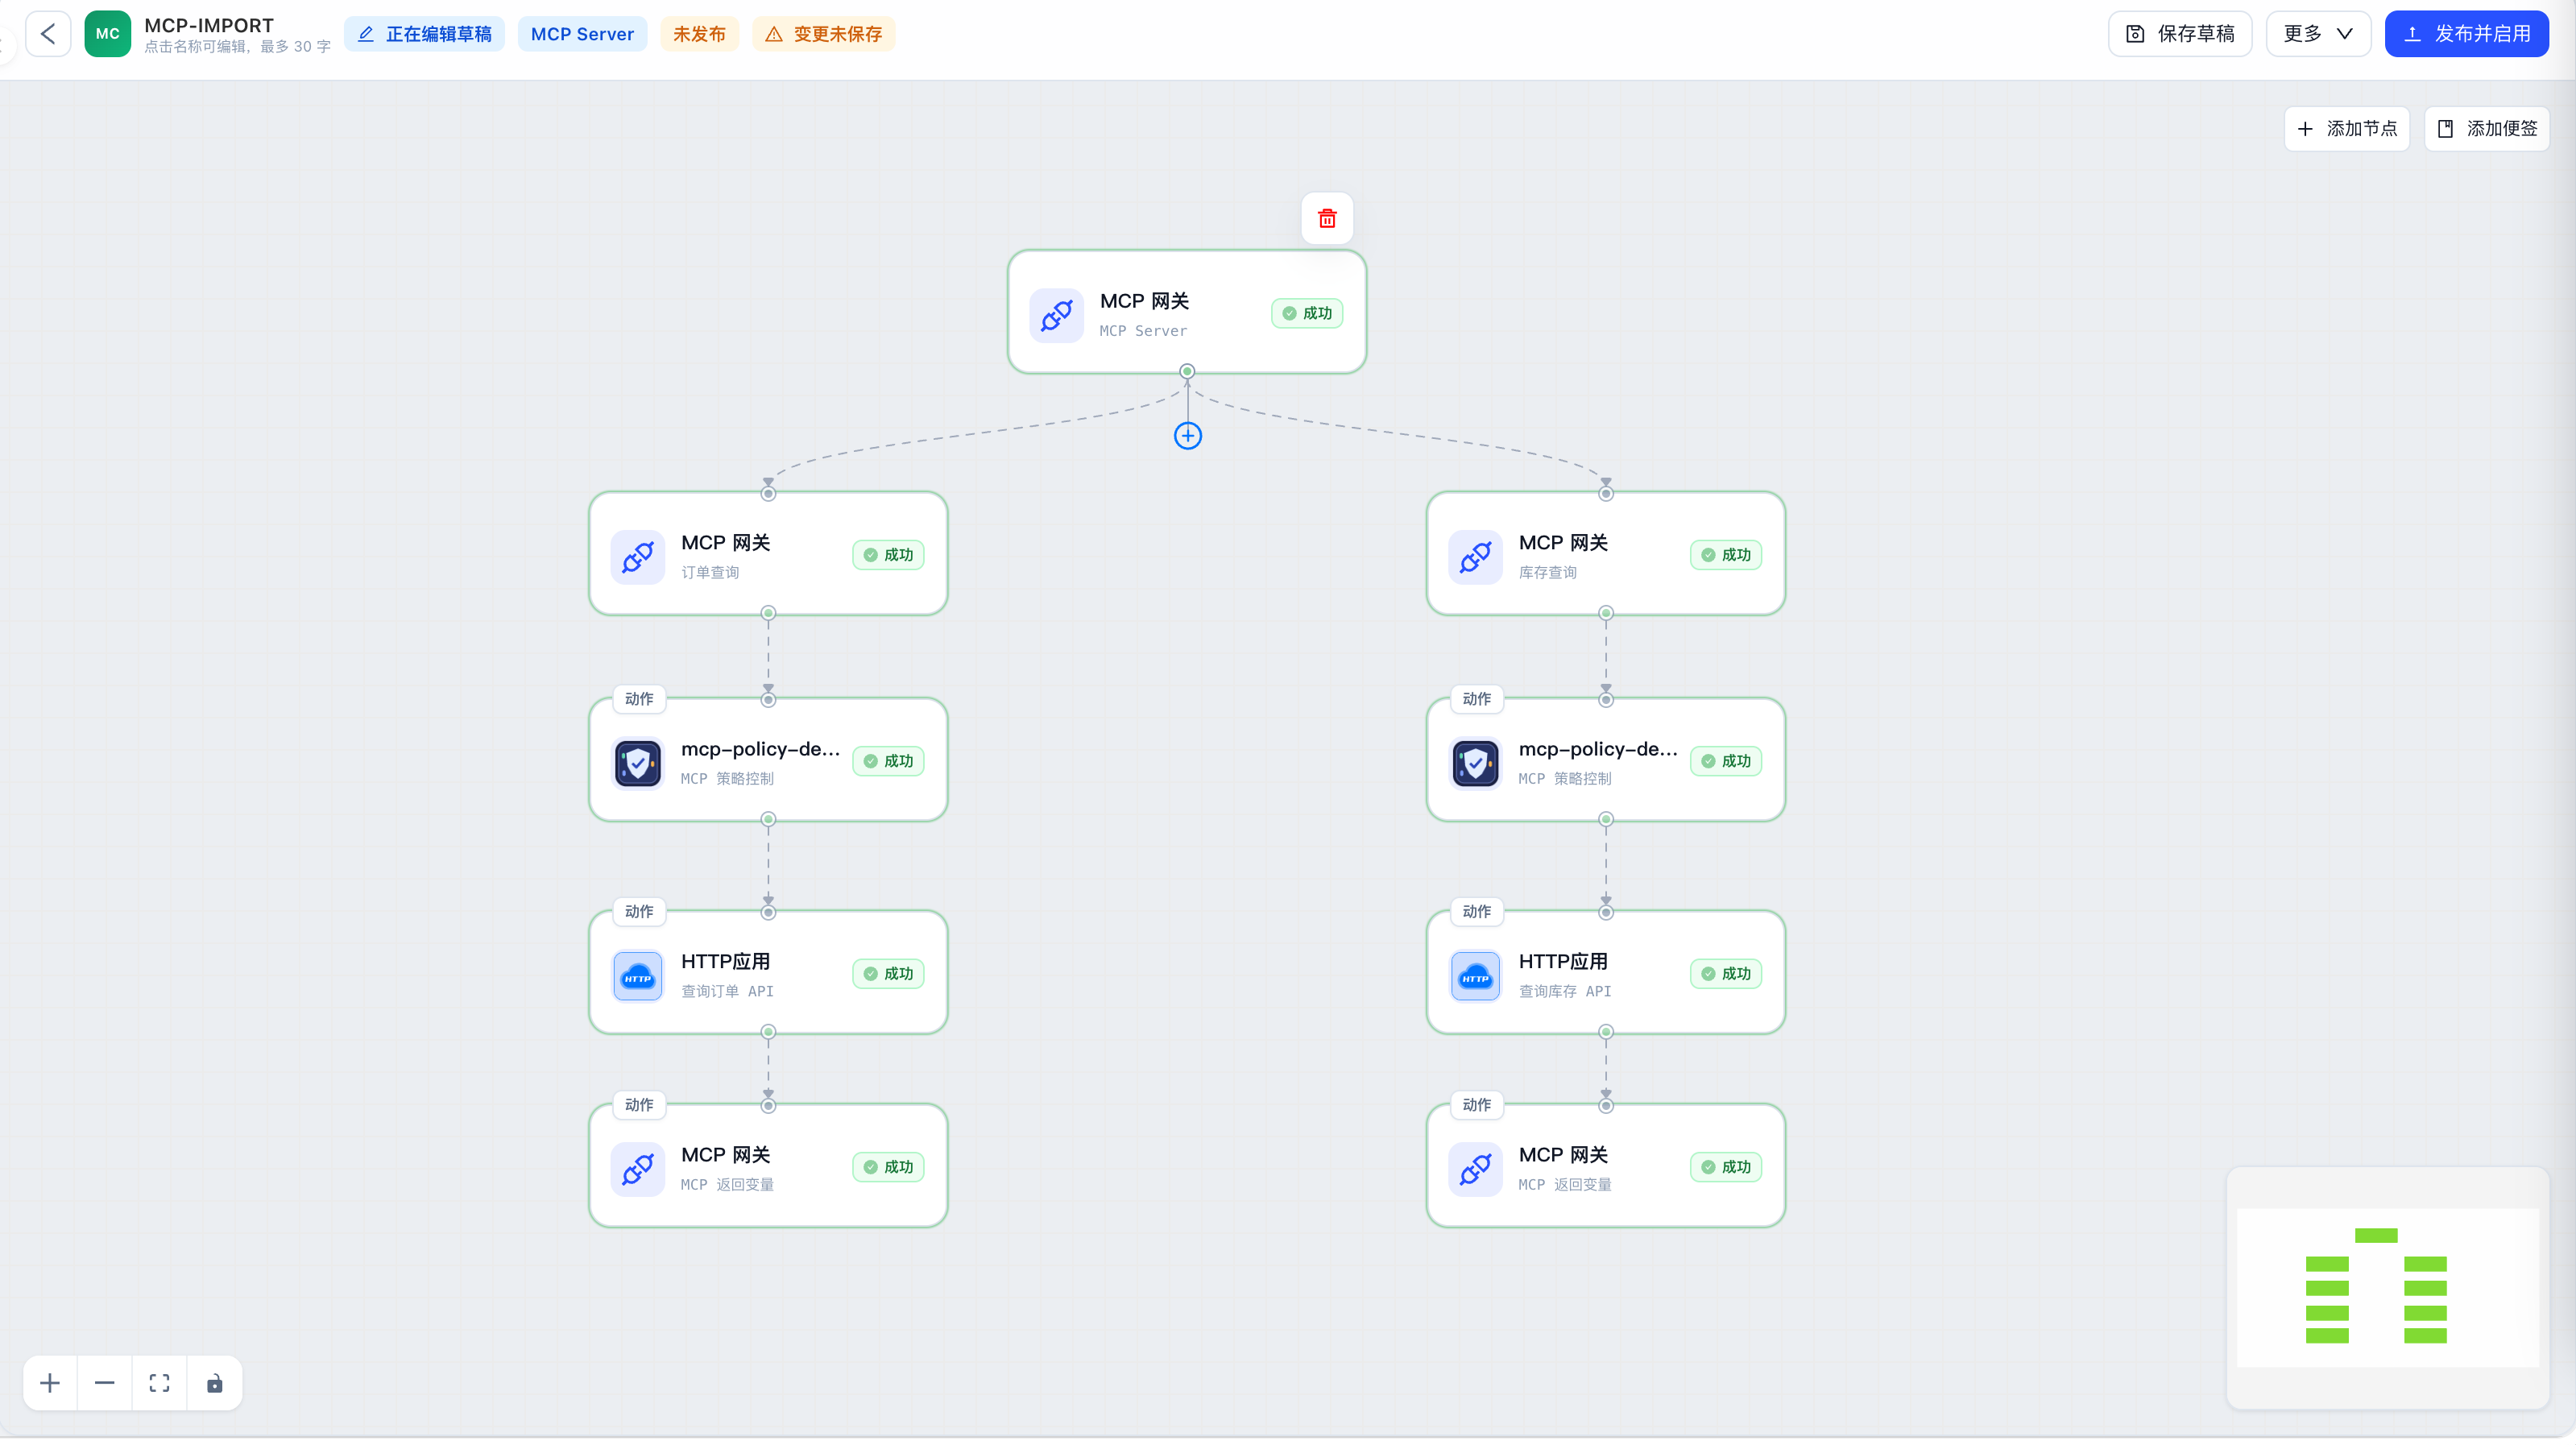Fit the workflow to screen
The width and height of the screenshot is (2576, 1445).
[159, 1383]
